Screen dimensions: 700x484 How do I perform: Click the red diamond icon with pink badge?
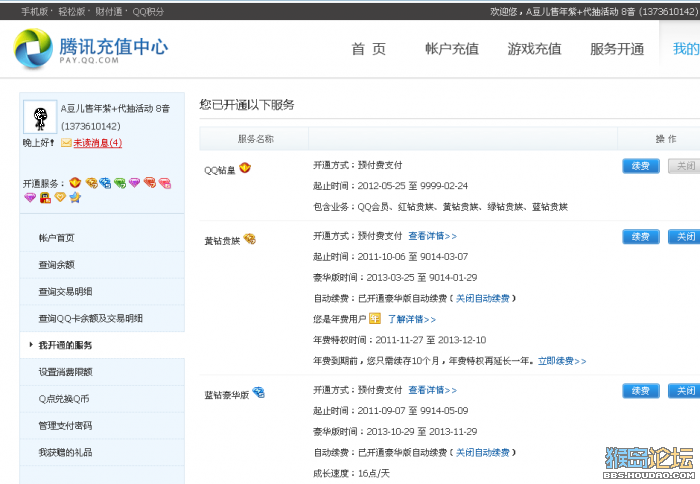165,183
